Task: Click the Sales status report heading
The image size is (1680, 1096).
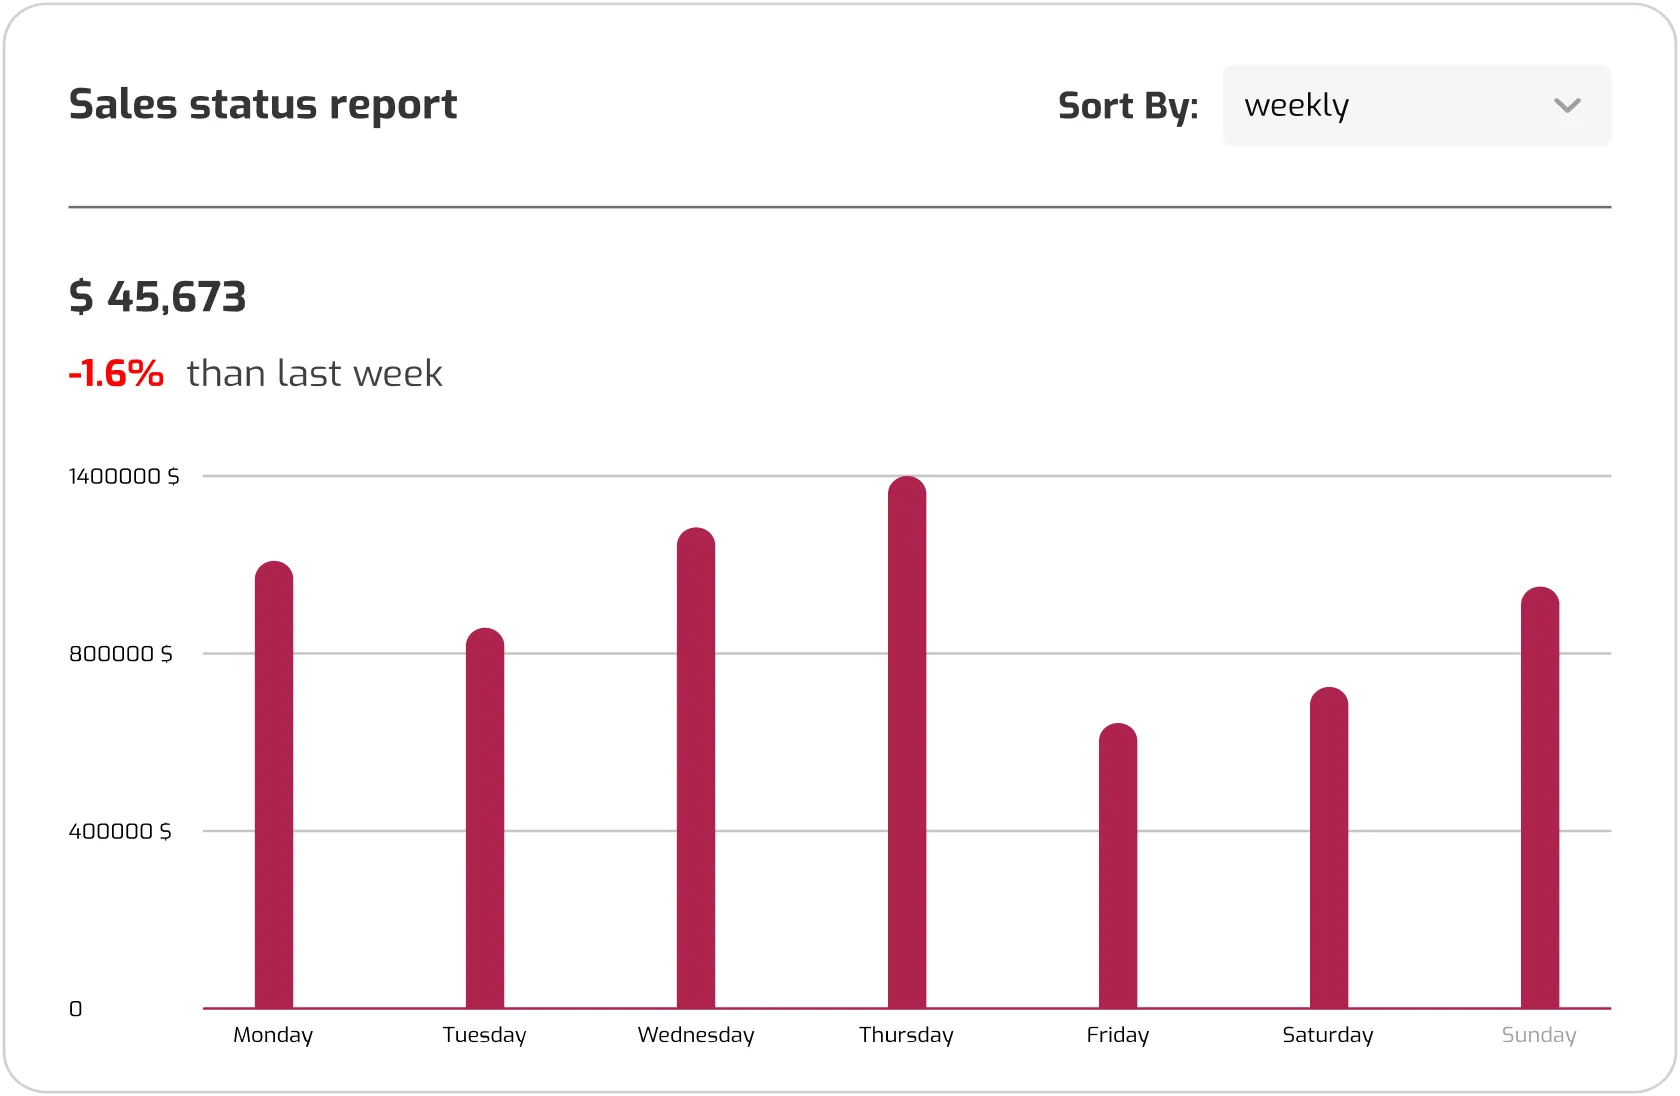Action: pos(263,105)
